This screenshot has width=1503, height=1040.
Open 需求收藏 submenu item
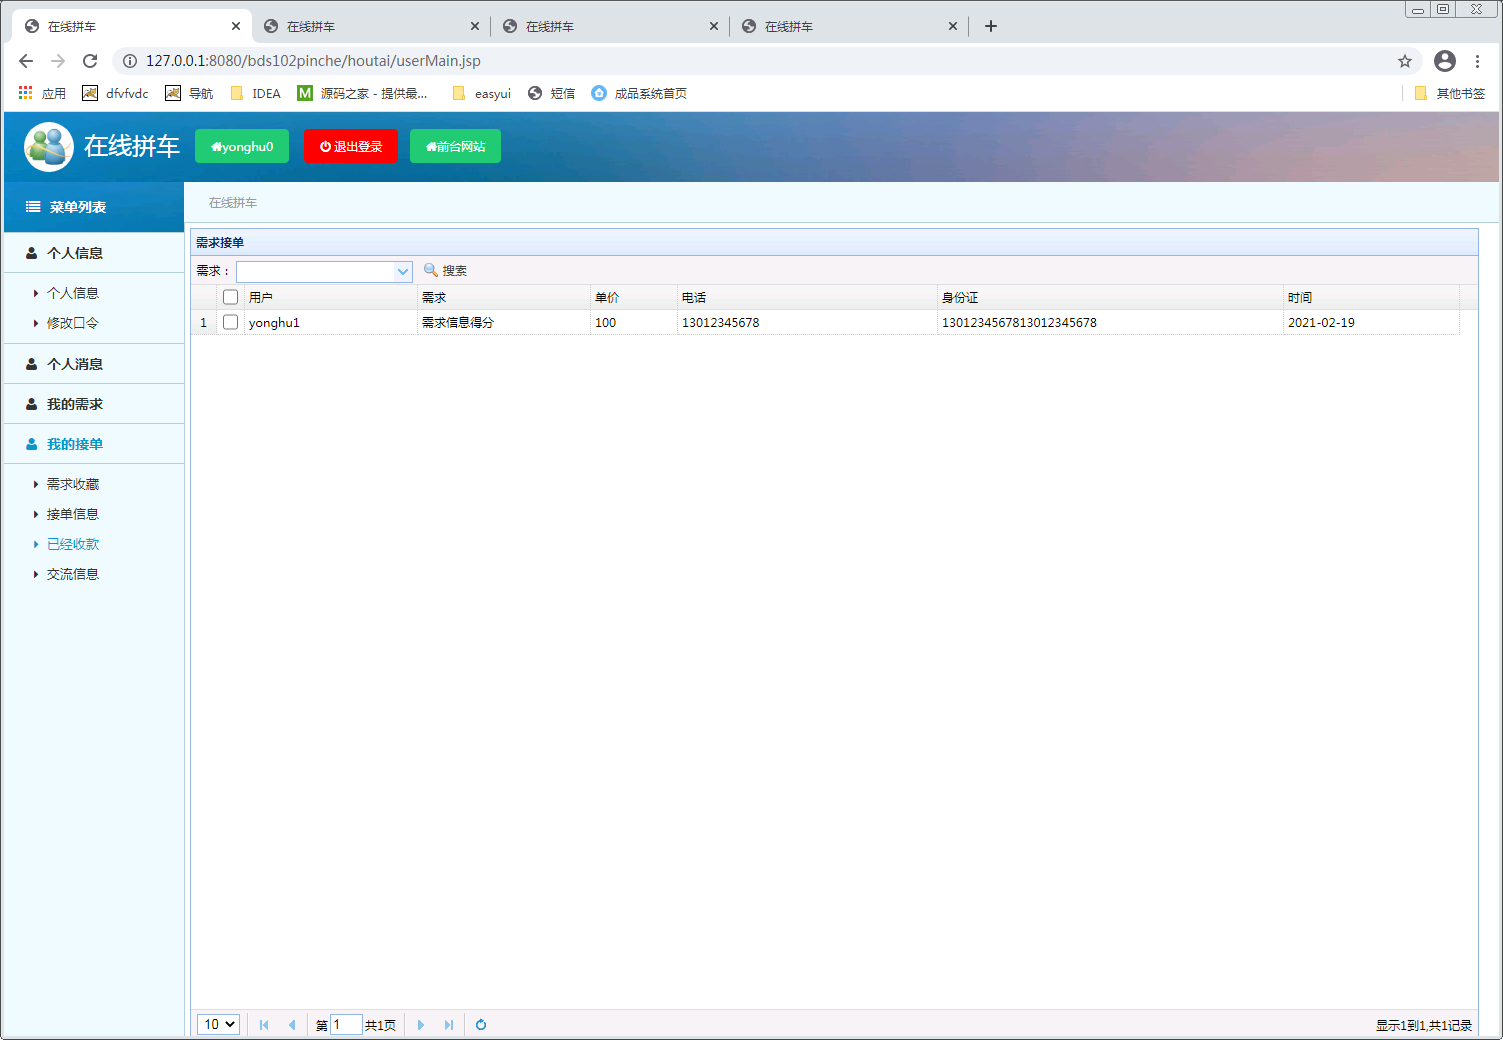73,484
